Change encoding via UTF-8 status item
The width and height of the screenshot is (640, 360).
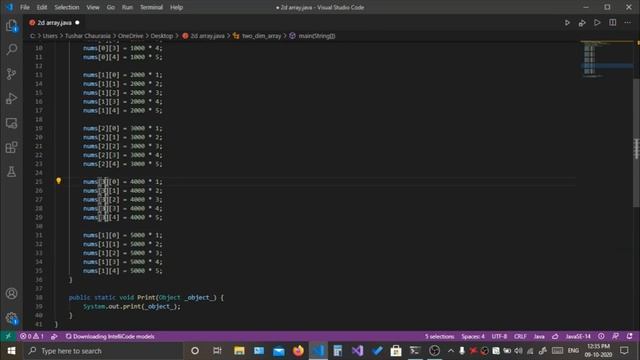(x=499, y=336)
